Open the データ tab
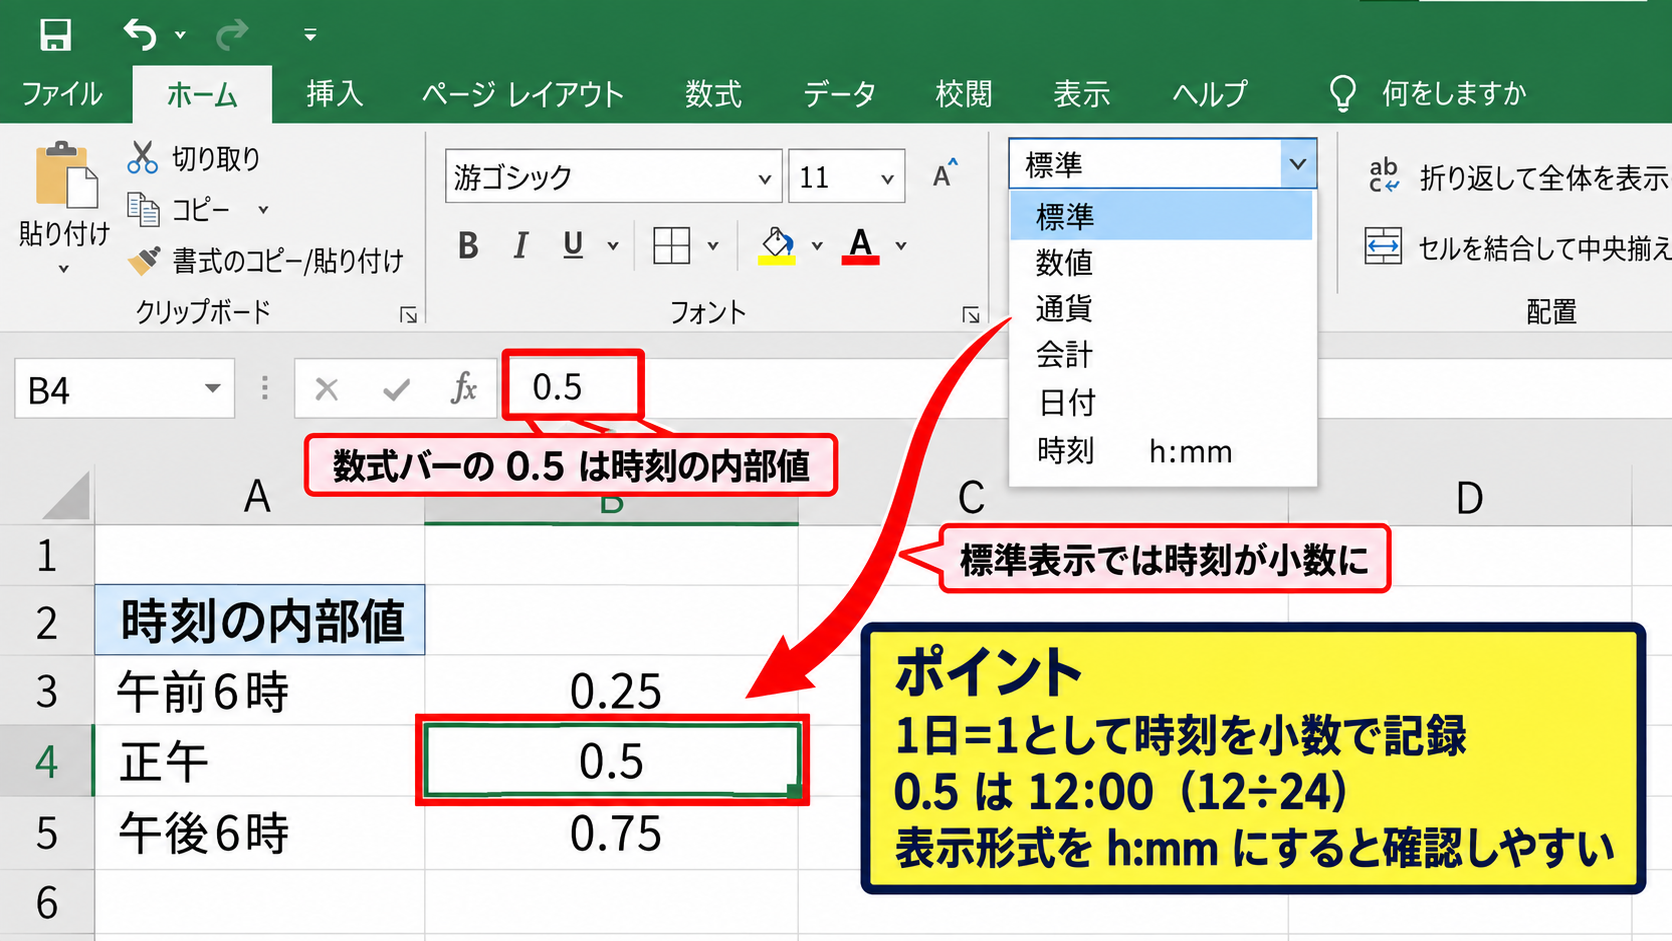1672x941 pixels. click(x=839, y=94)
